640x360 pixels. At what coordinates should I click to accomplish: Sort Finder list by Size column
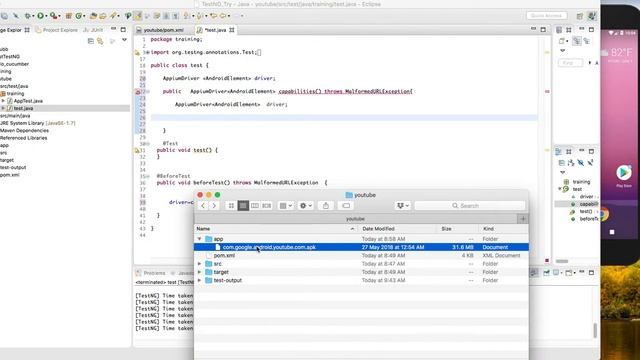(457, 229)
